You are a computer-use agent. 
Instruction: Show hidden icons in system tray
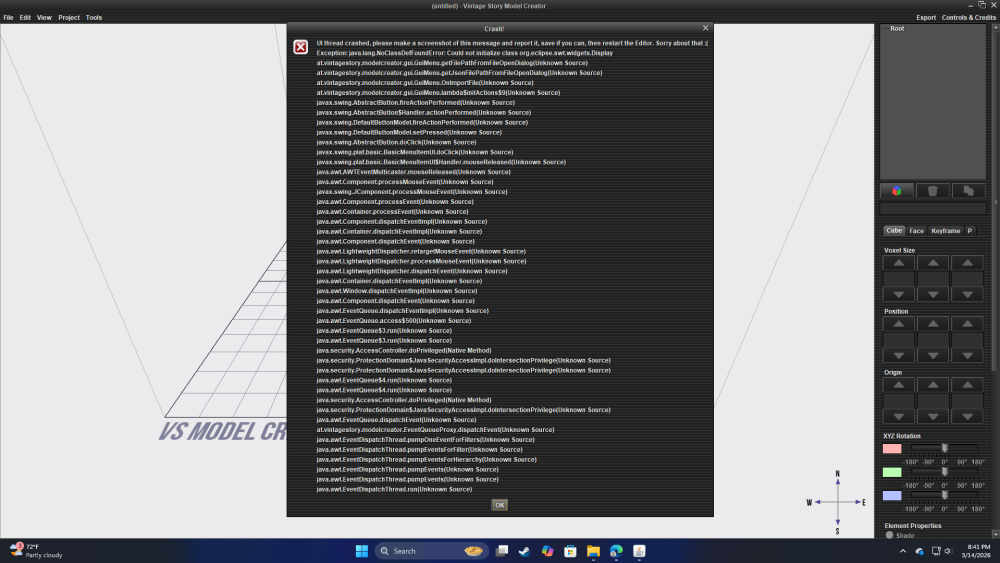pyautogui.click(x=903, y=551)
